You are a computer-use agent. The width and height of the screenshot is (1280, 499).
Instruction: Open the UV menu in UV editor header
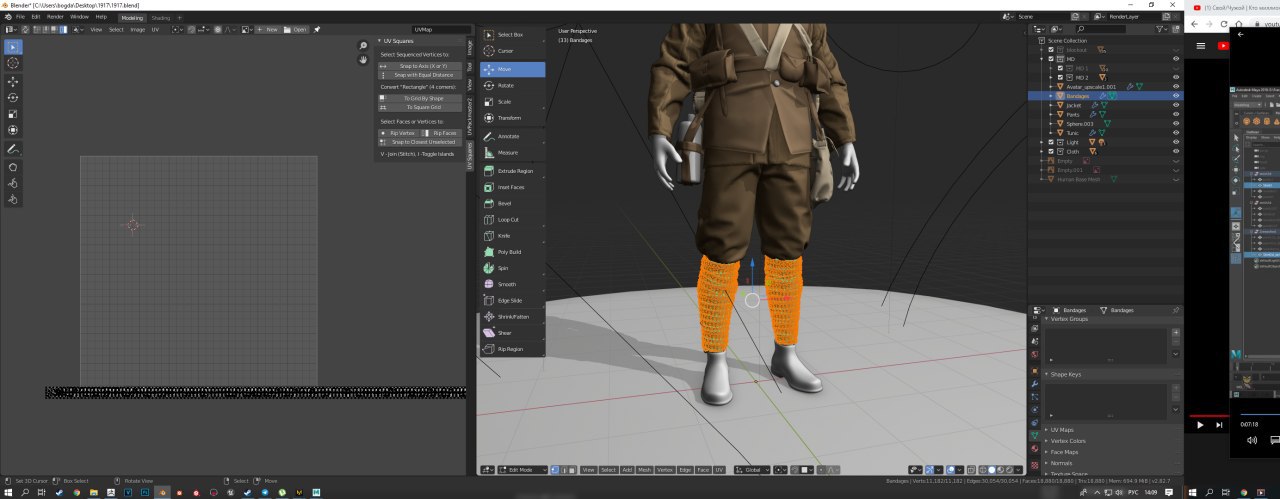(155, 30)
